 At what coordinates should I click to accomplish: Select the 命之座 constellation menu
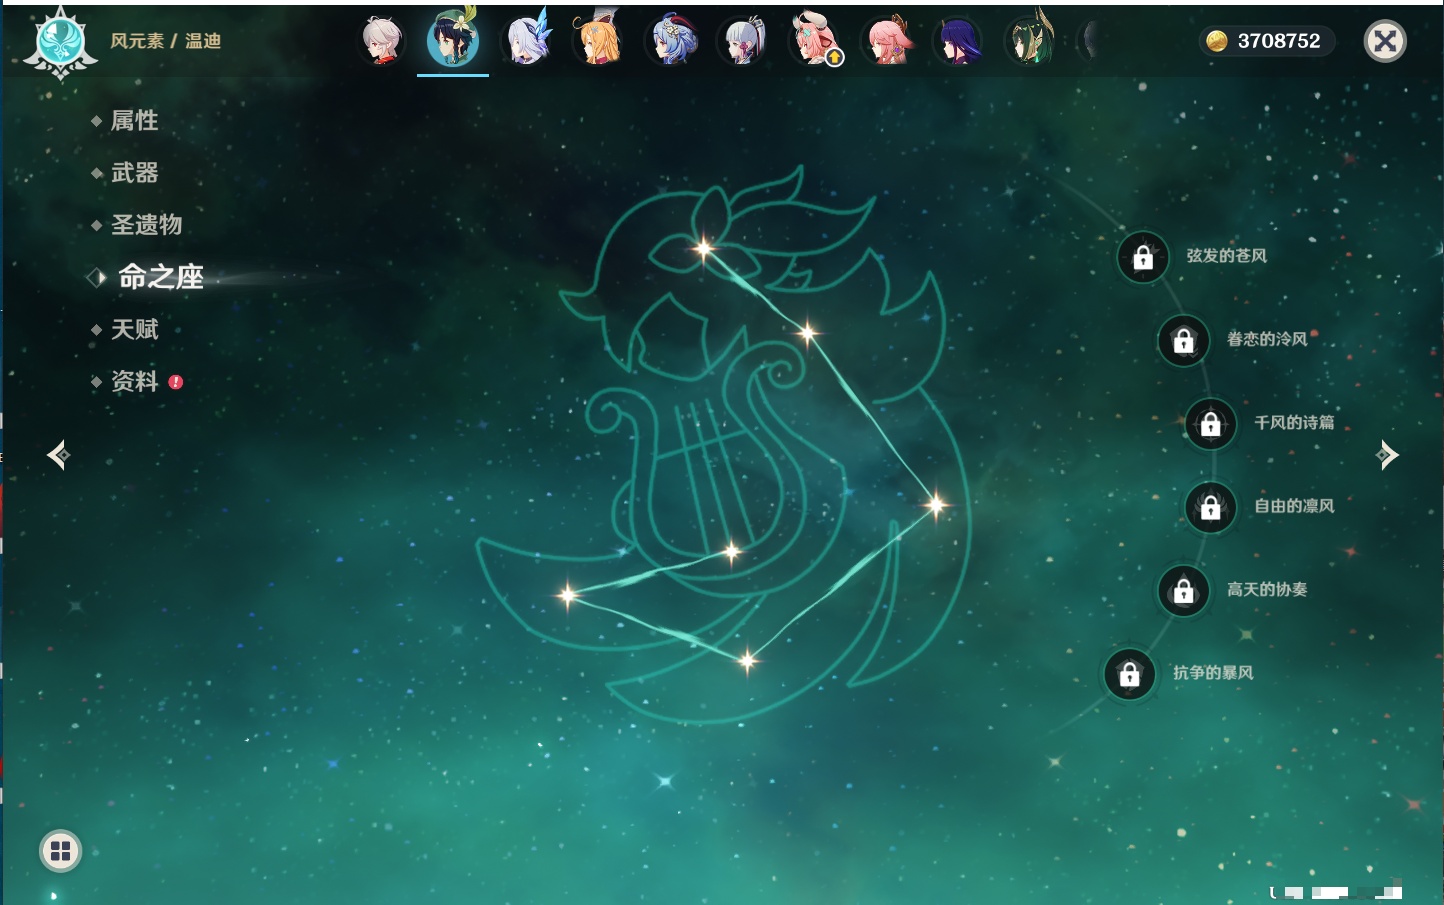point(161,277)
